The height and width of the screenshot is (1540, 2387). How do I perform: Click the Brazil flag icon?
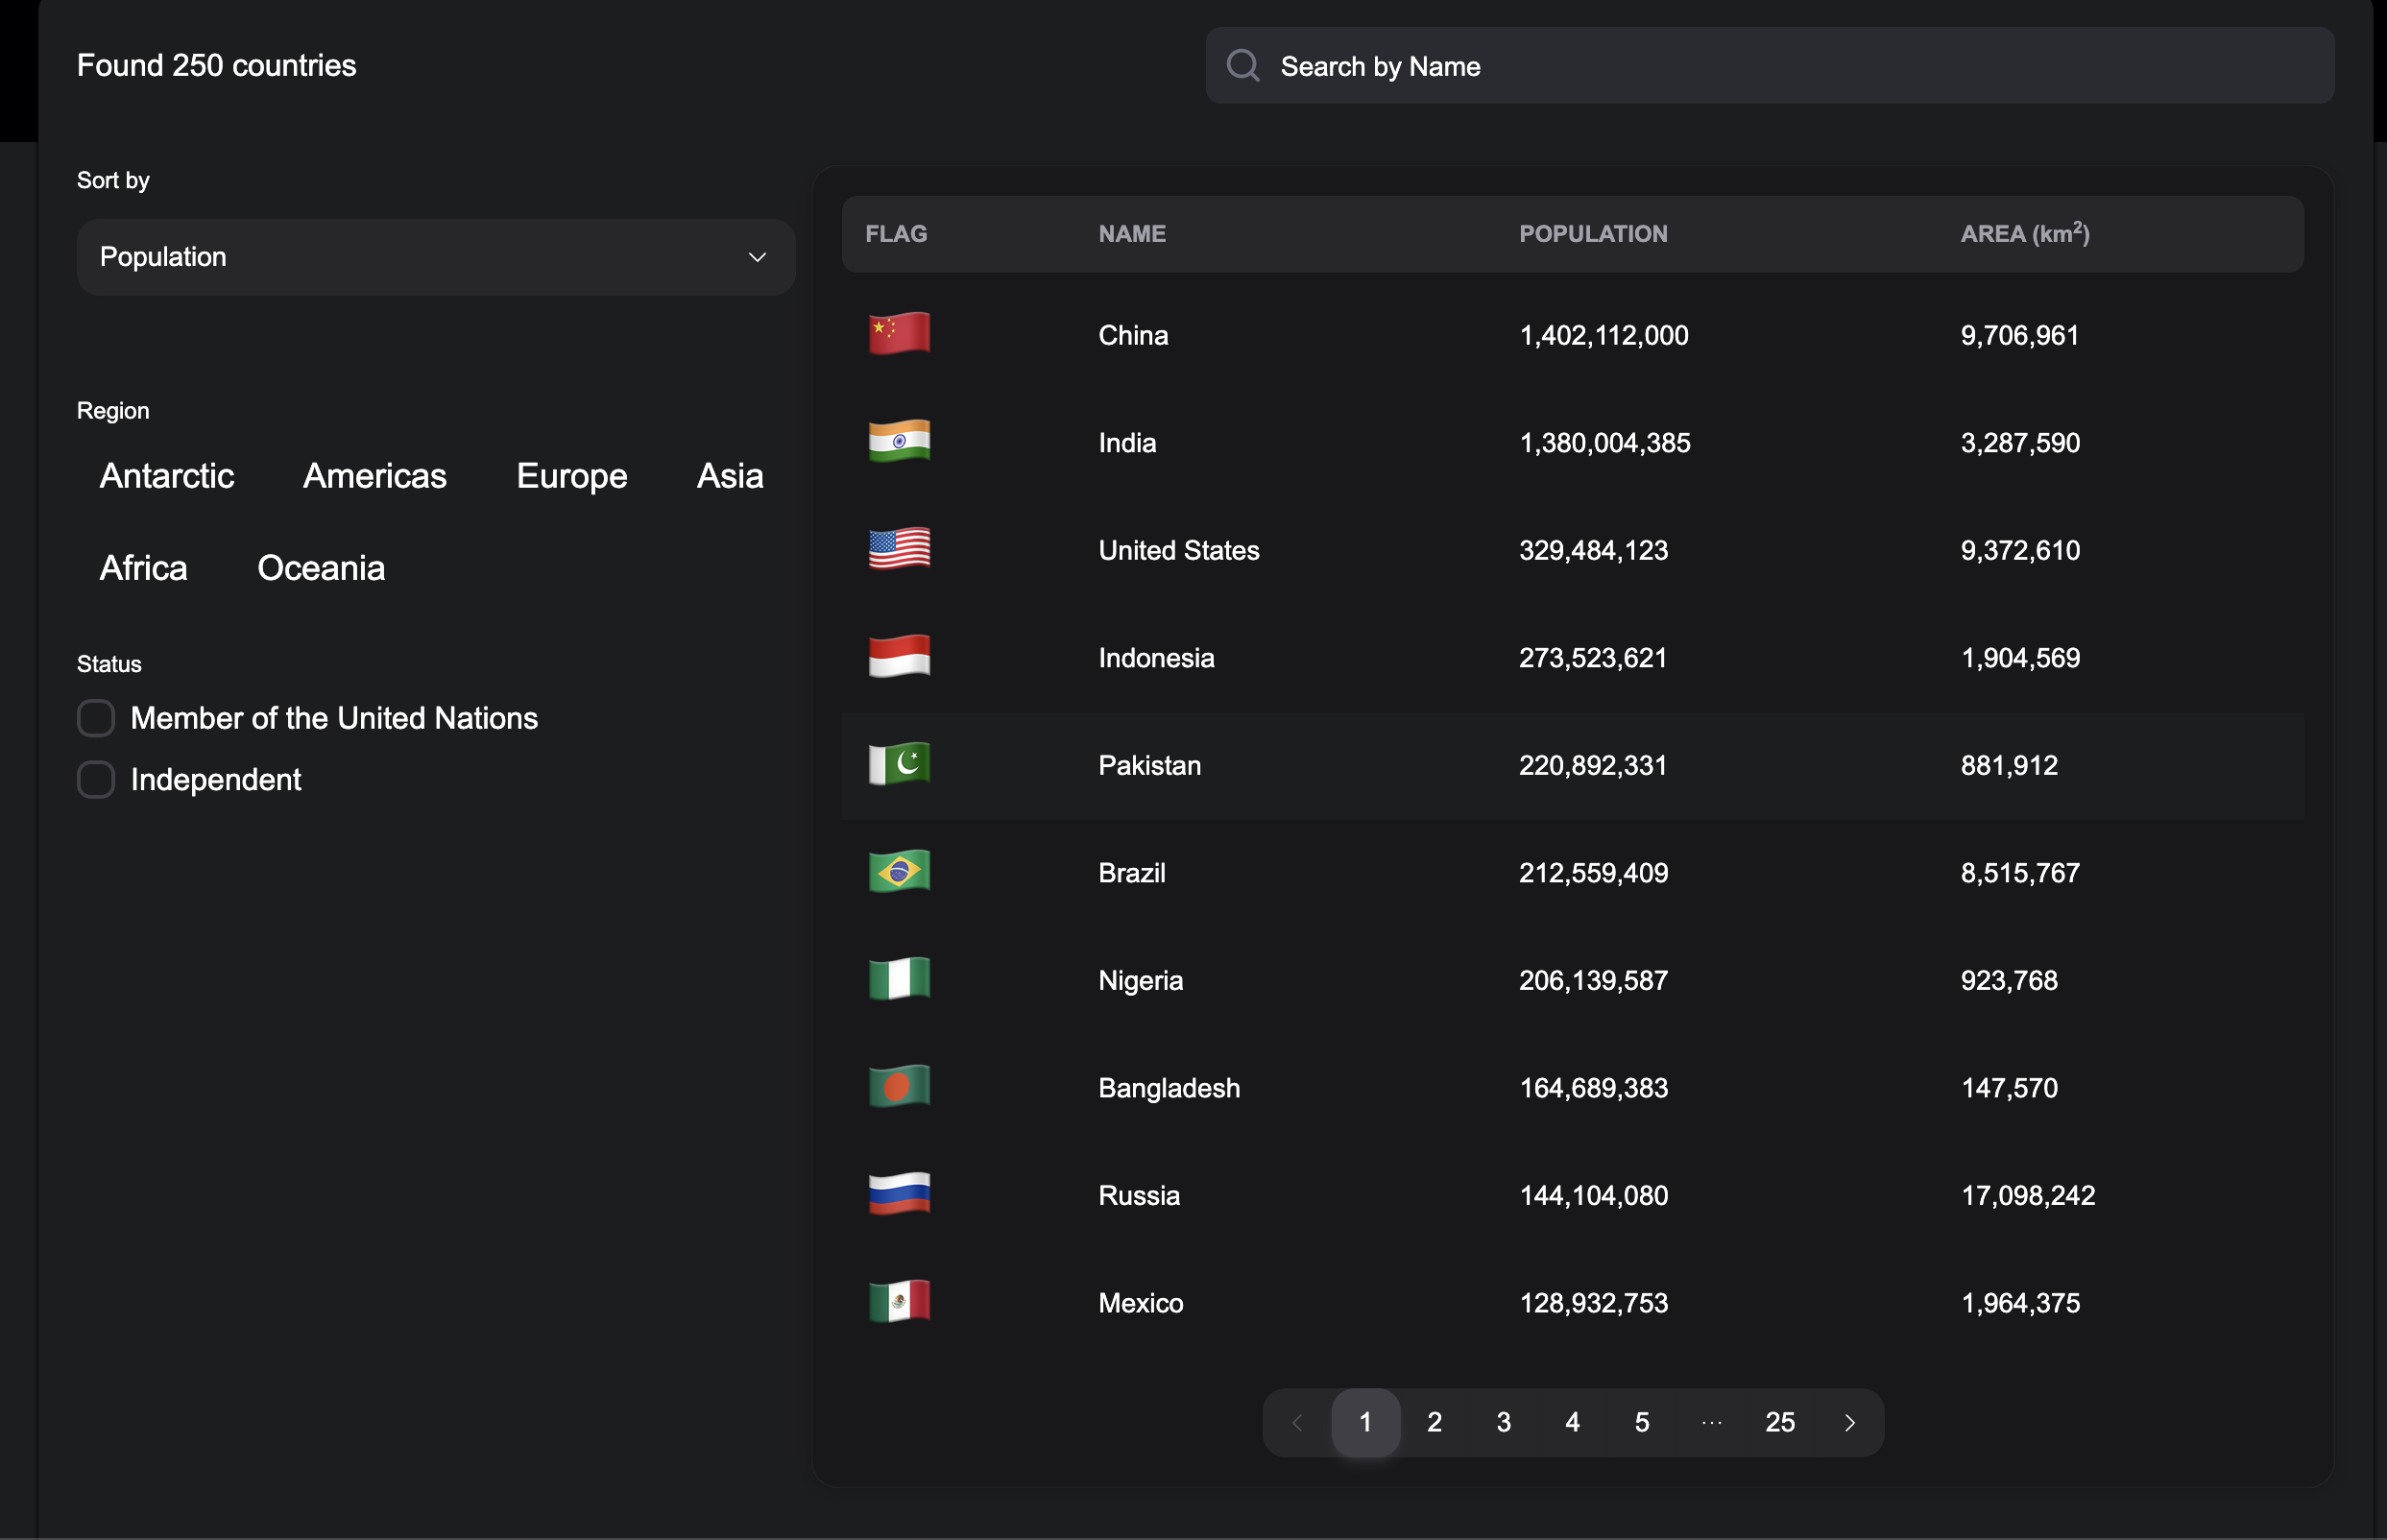coord(899,872)
